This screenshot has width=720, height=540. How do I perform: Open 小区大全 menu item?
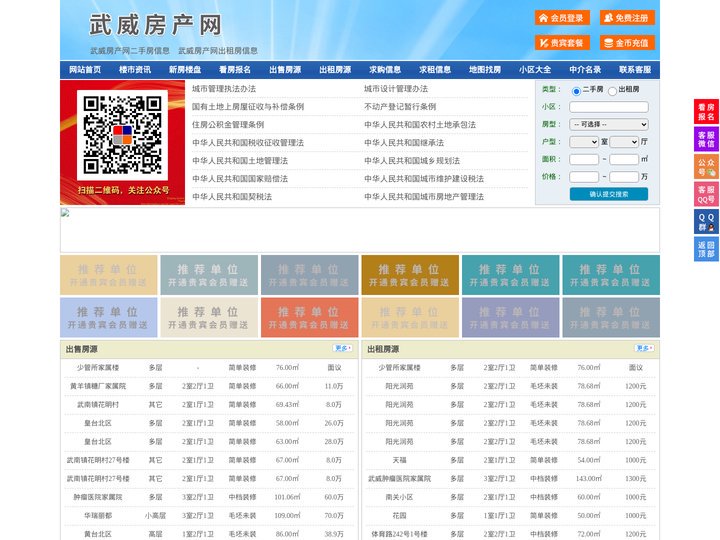pos(535,70)
